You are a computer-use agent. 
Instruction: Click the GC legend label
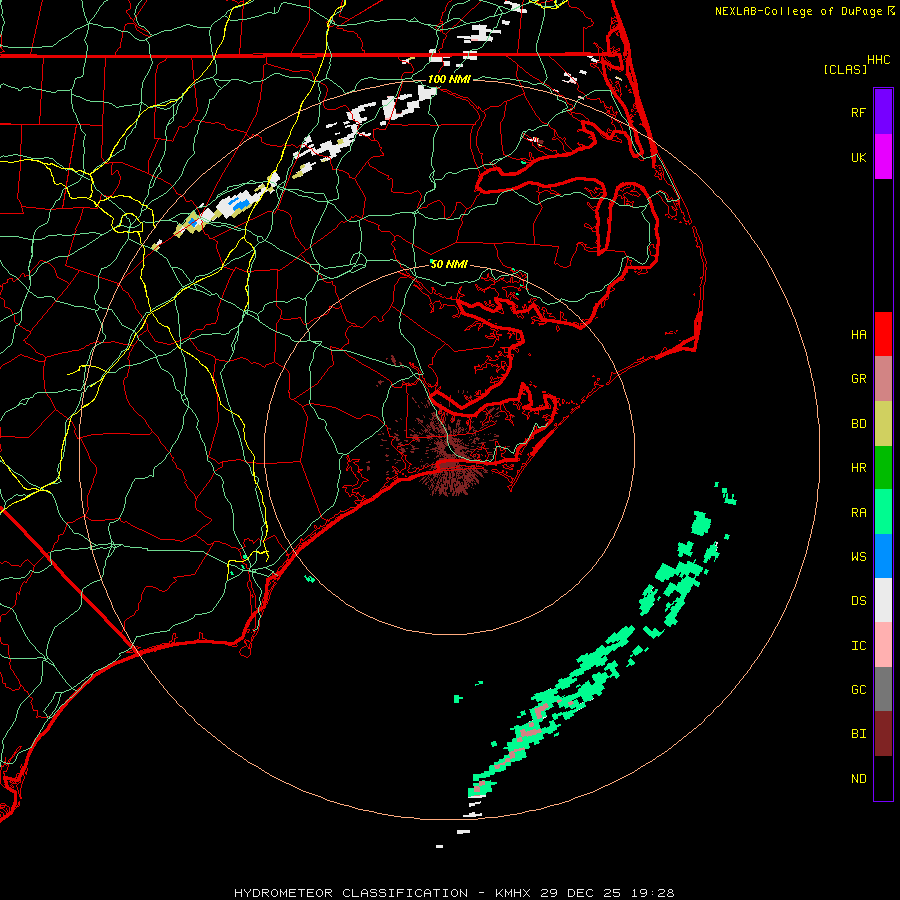858,690
